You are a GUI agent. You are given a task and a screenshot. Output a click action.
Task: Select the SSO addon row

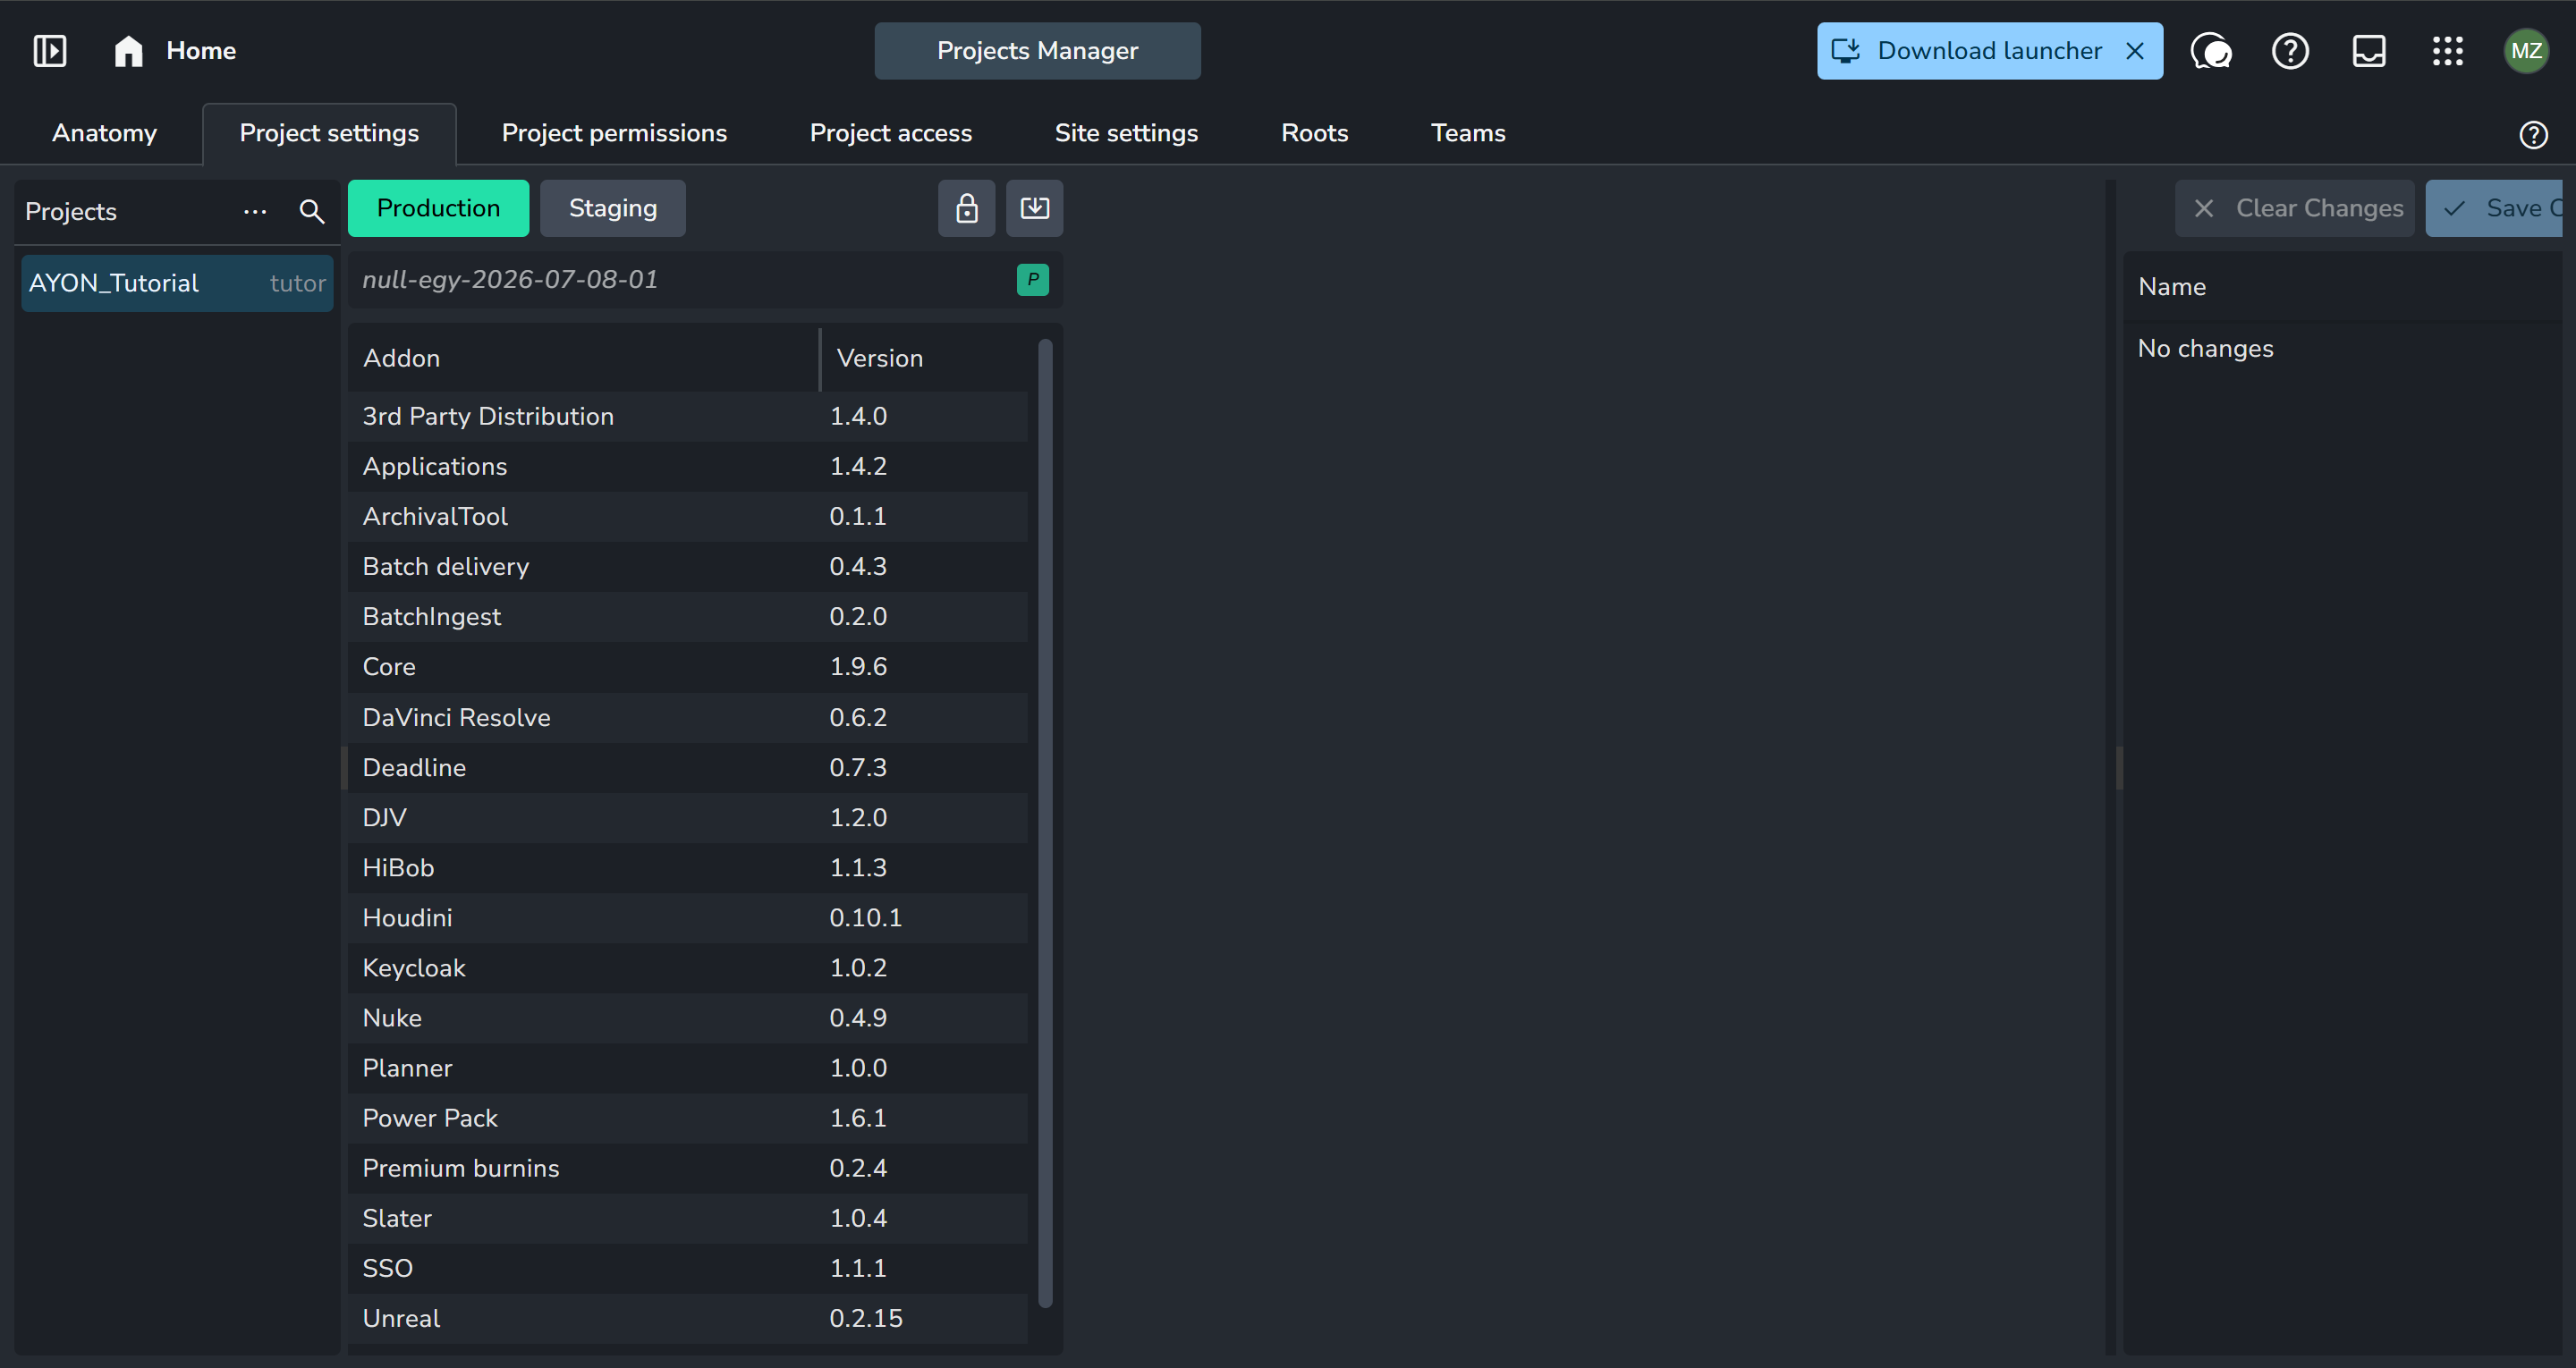tap(688, 1268)
